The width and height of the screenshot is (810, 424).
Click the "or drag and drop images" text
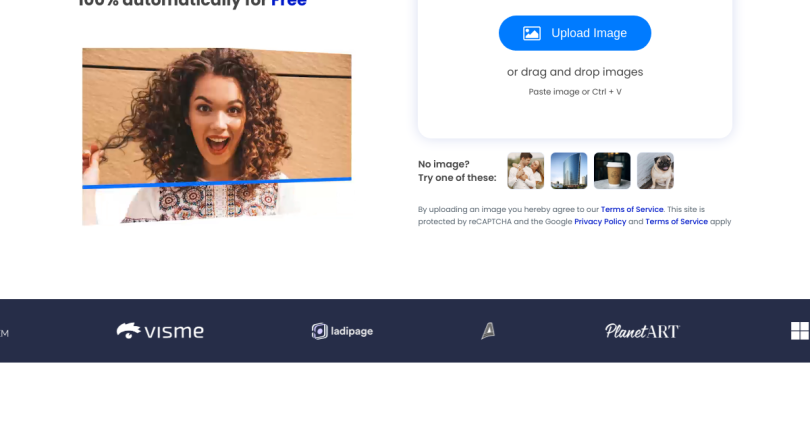[575, 72]
